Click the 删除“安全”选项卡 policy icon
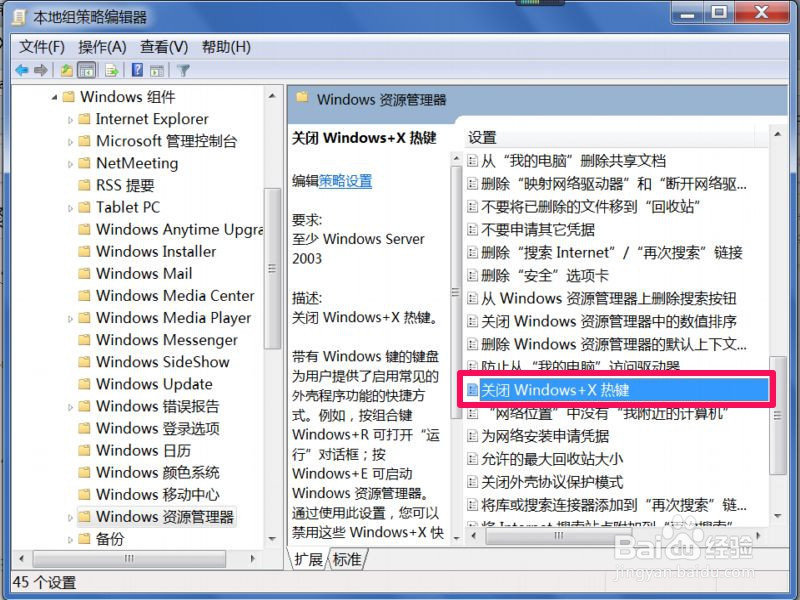Viewport: 800px width, 600px height. click(x=472, y=276)
